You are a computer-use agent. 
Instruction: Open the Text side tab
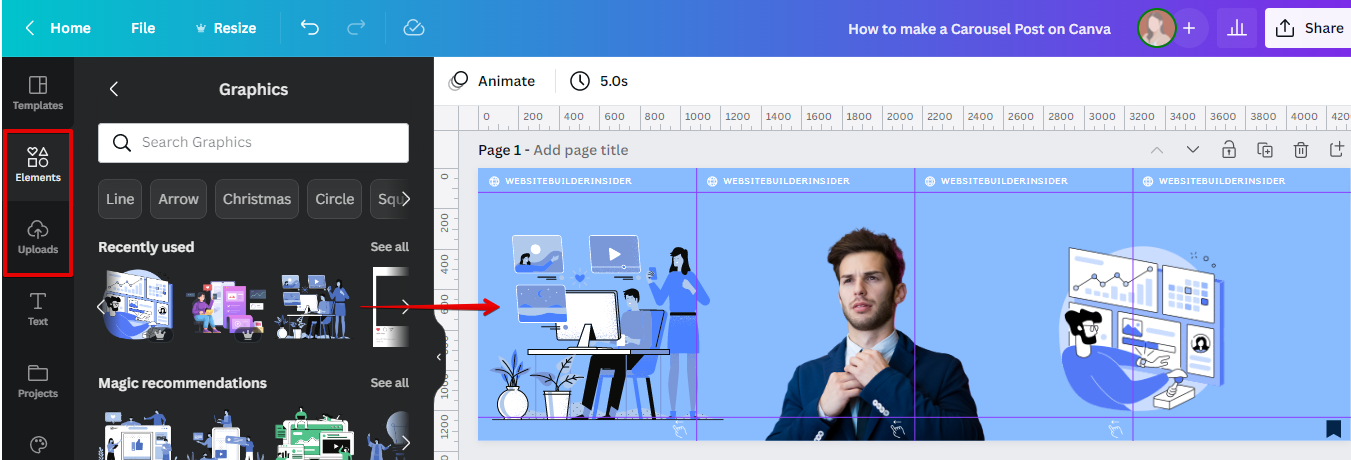coord(38,309)
